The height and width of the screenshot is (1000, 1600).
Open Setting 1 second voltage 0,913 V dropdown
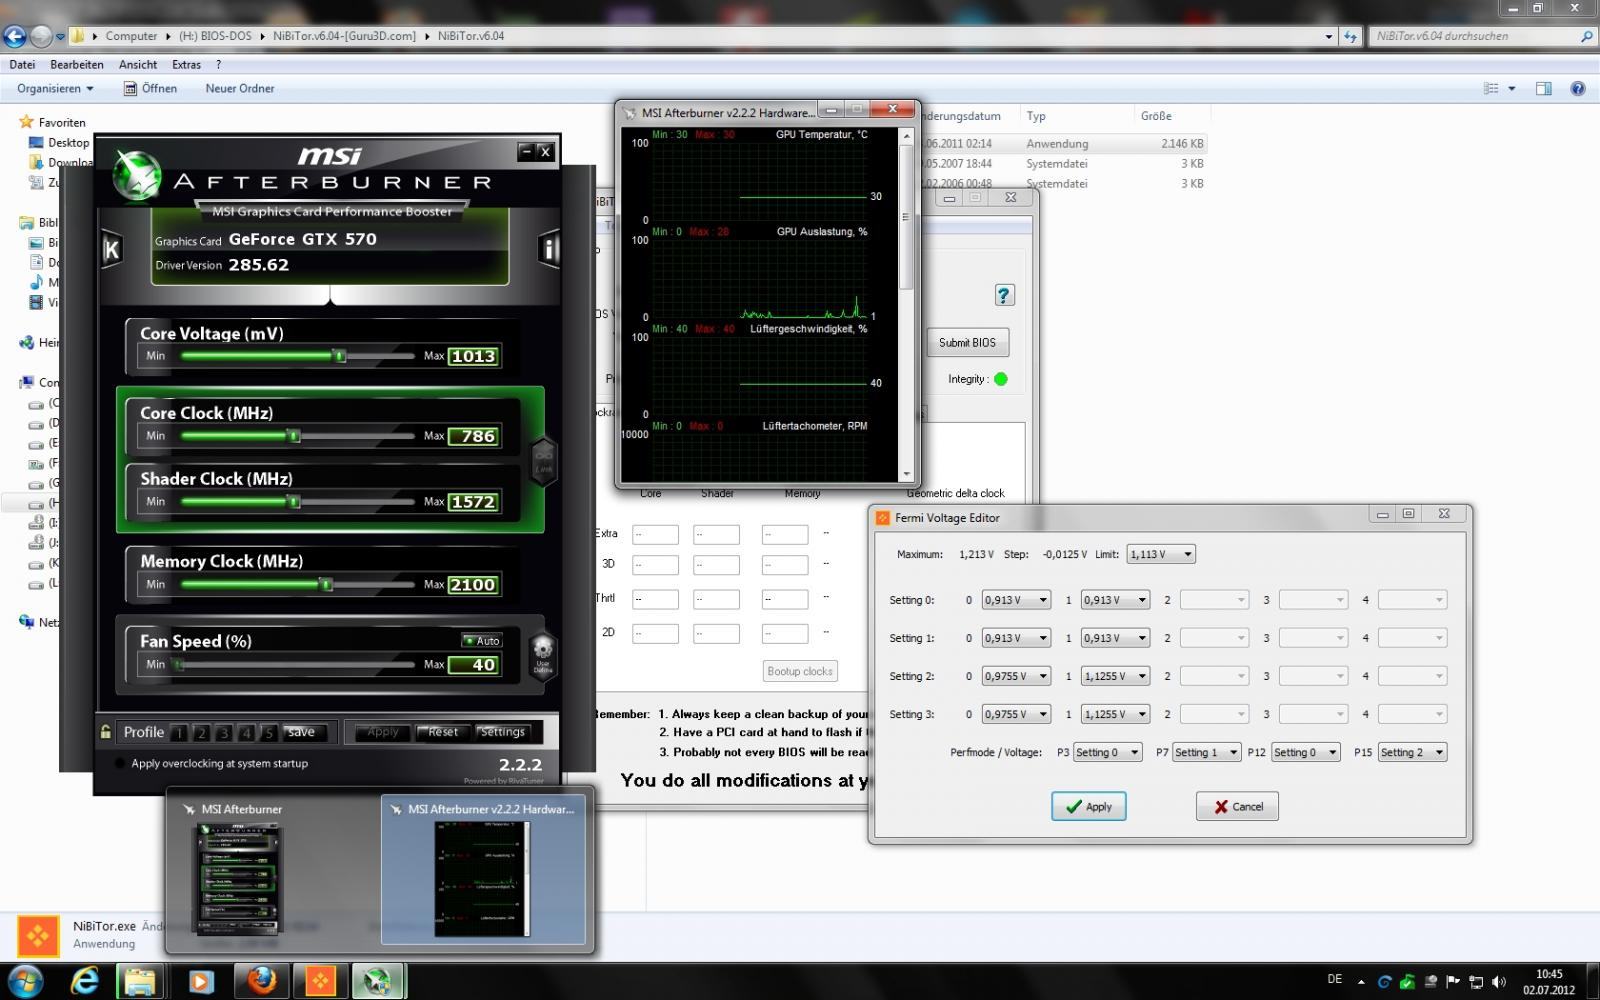point(1115,638)
